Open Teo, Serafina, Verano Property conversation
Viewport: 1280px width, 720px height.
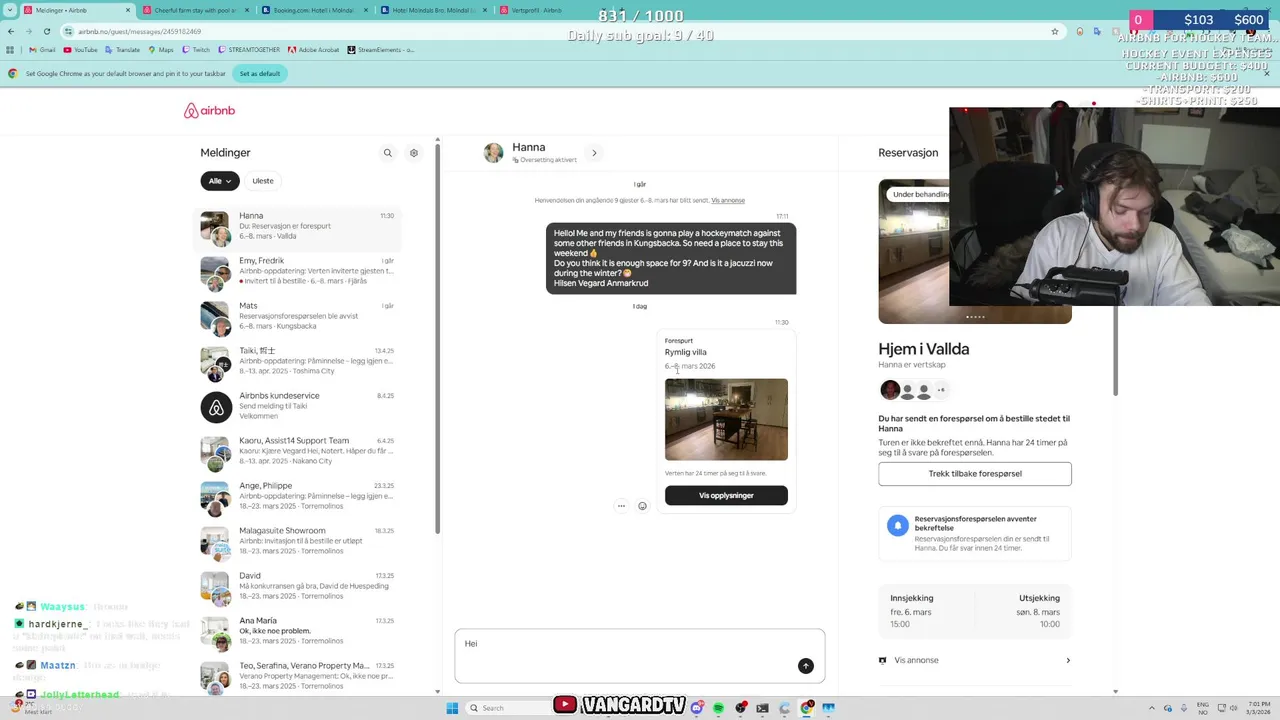click(x=297, y=677)
